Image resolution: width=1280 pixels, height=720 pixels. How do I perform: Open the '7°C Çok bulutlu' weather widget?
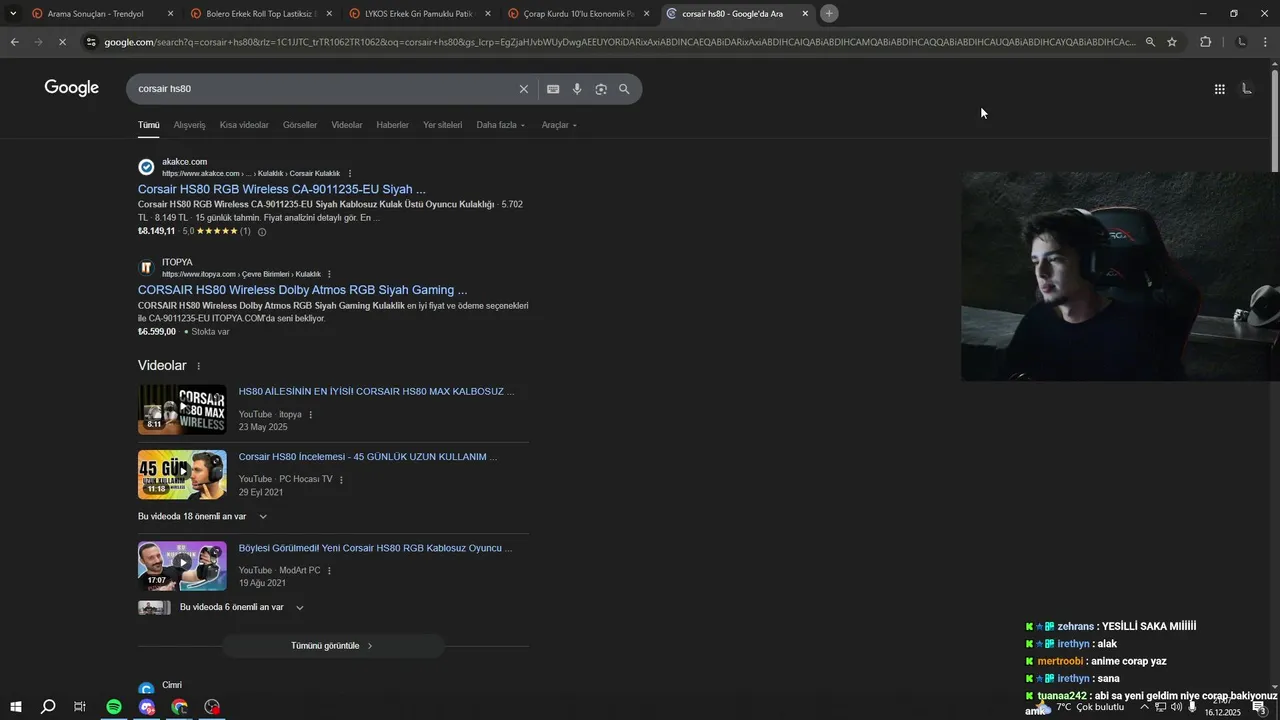pyautogui.click(x=1083, y=707)
